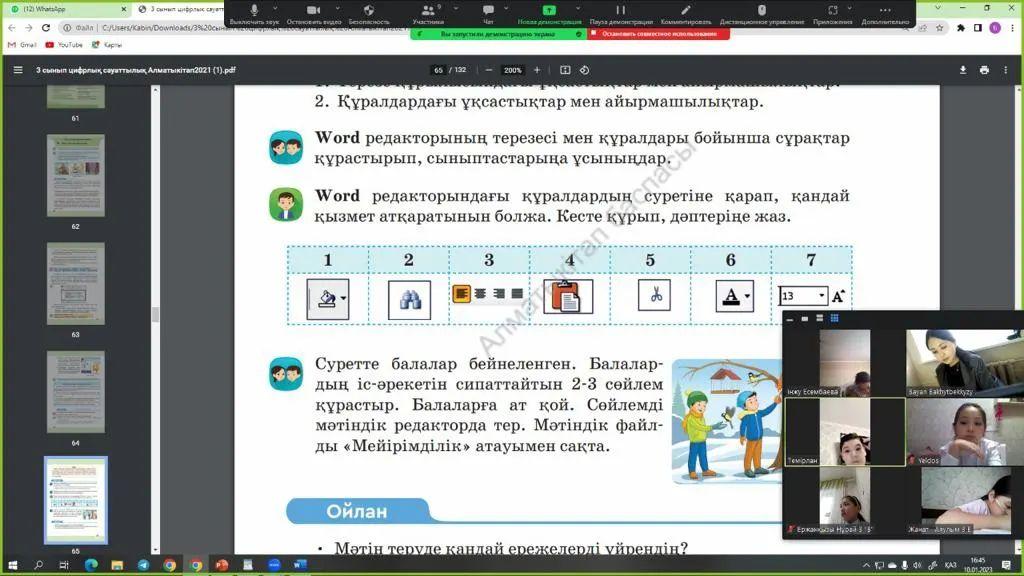
Task: Go back in Chrome
Action: 12,28
